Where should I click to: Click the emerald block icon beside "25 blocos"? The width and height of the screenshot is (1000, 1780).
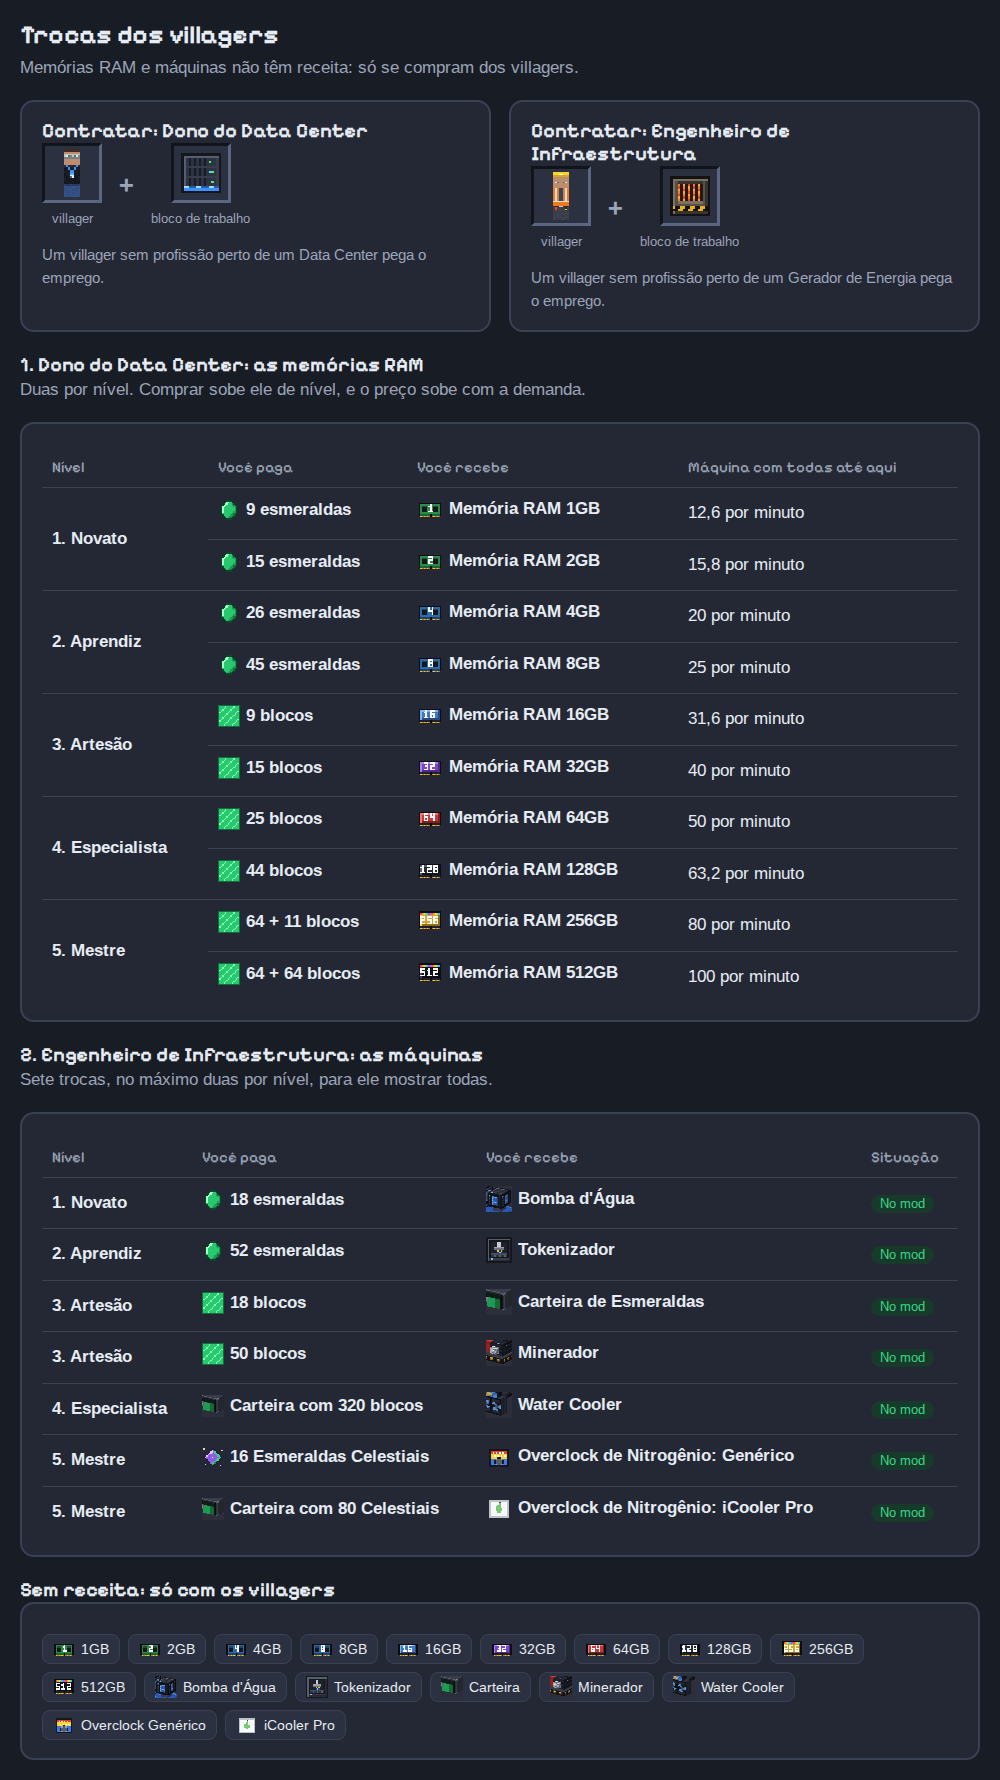tap(229, 819)
